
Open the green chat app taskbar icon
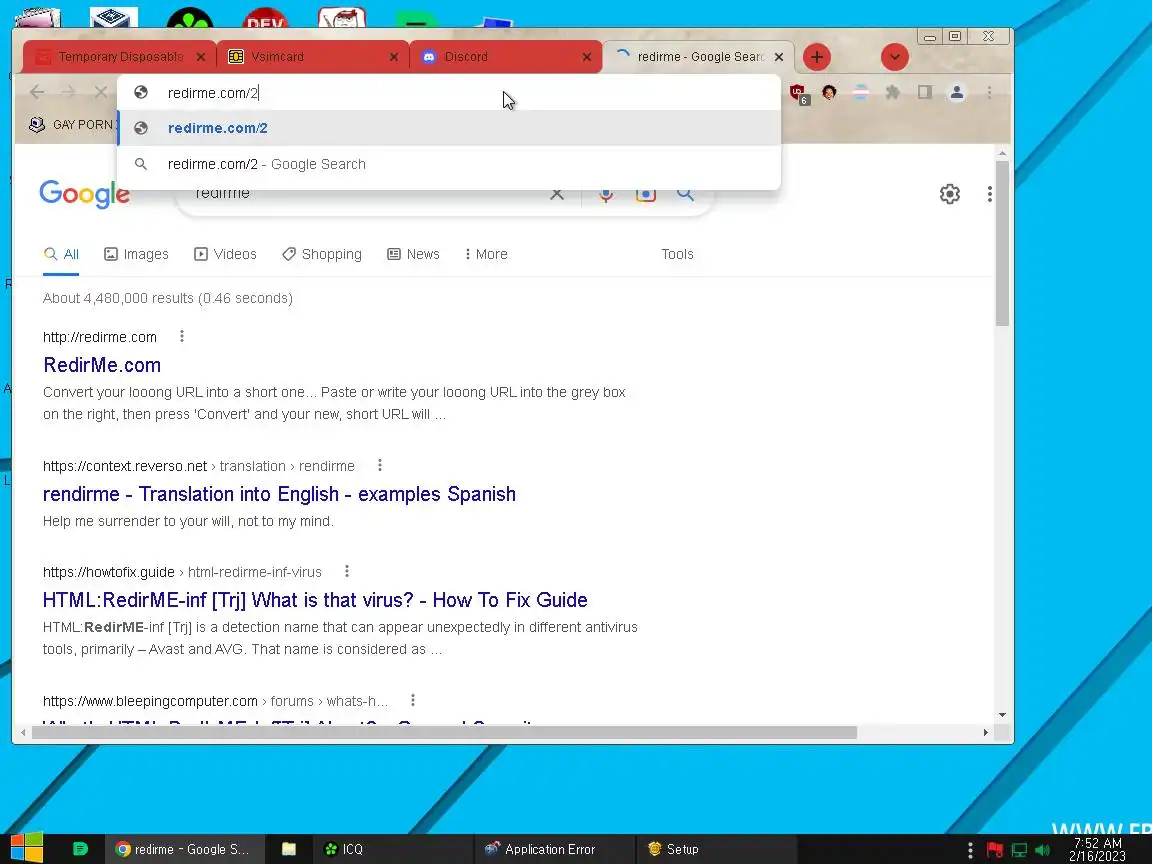click(x=80, y=849)
